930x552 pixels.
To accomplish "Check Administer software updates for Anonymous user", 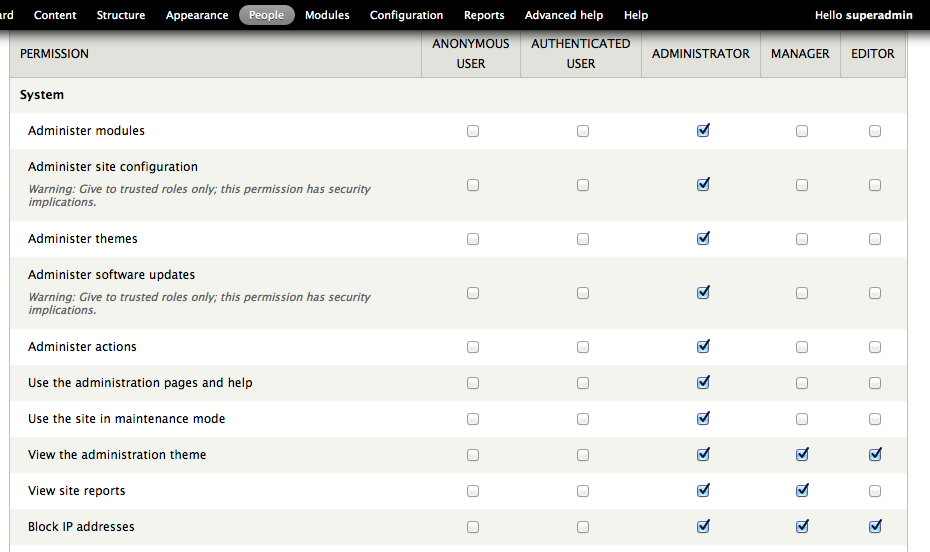I will pos(473,293).
